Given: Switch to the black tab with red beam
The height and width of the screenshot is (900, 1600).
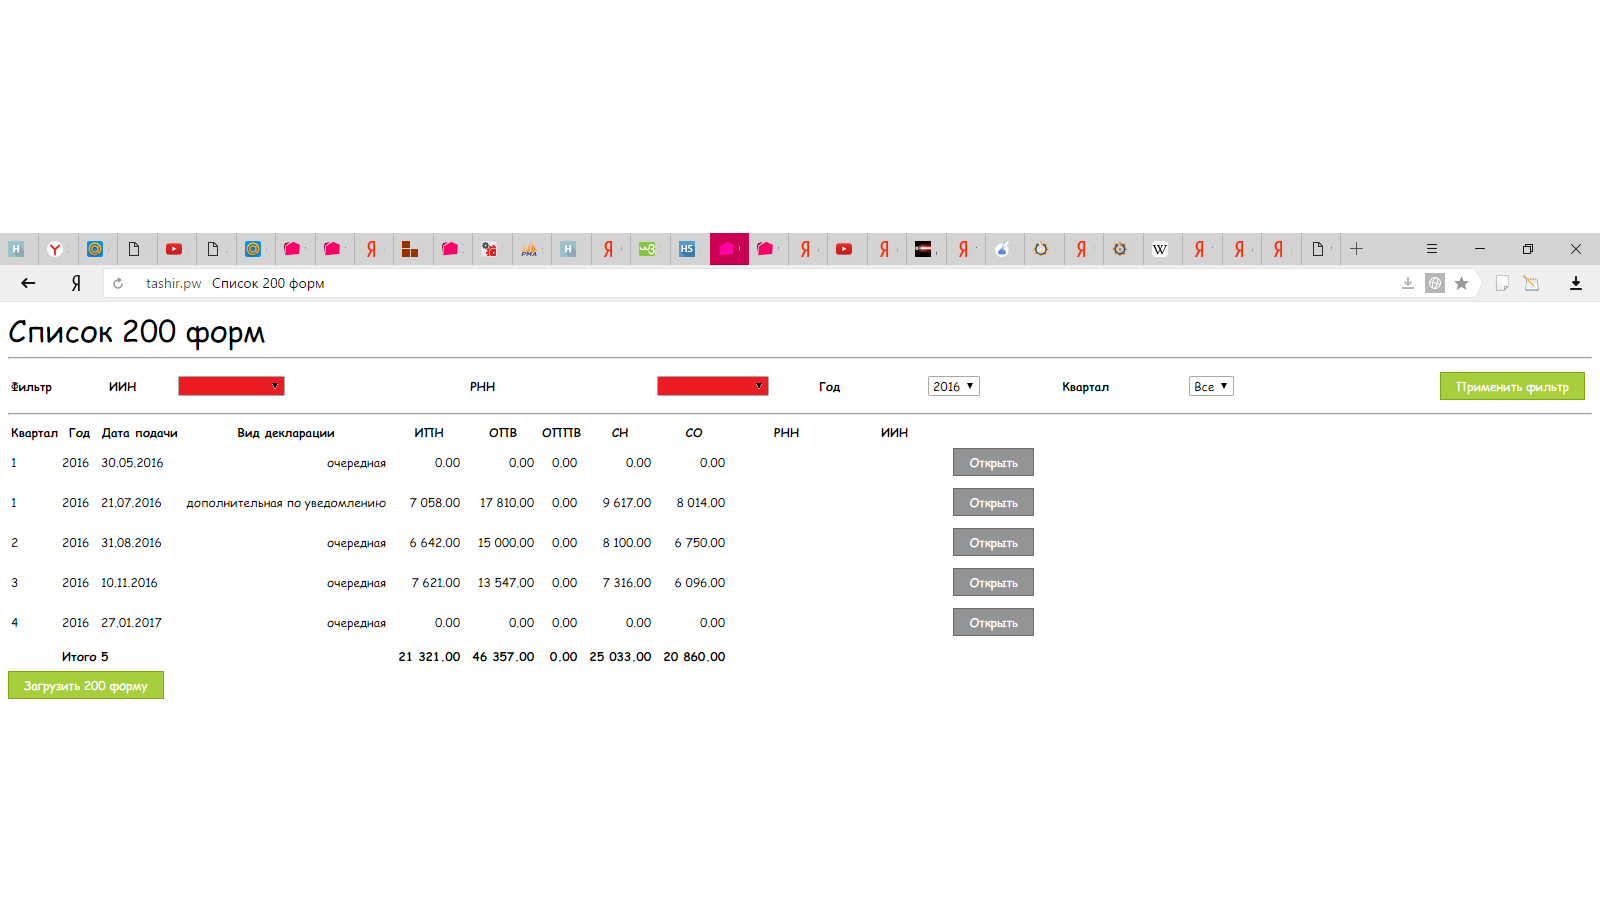Looking at the screenshot, I should tap(924, 249).
